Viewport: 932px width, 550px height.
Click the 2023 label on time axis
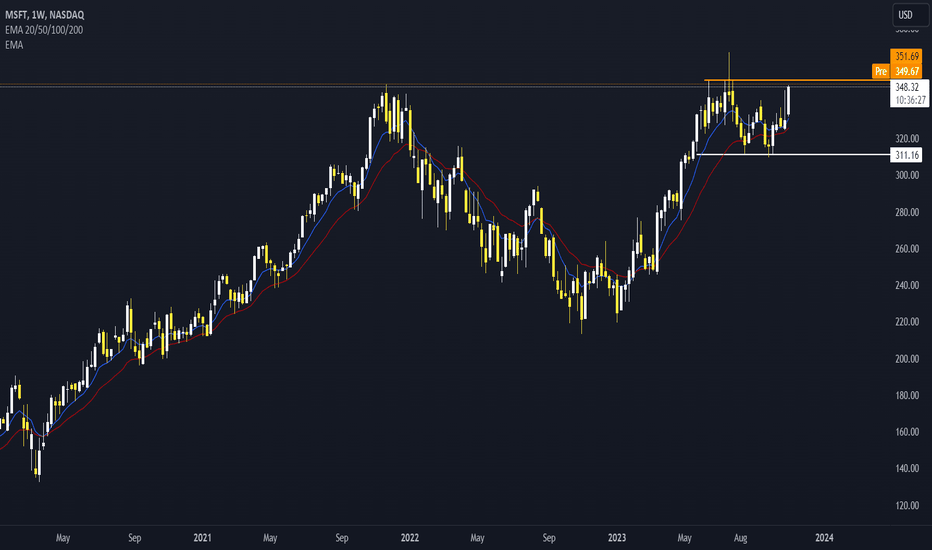tap(617, 538)
